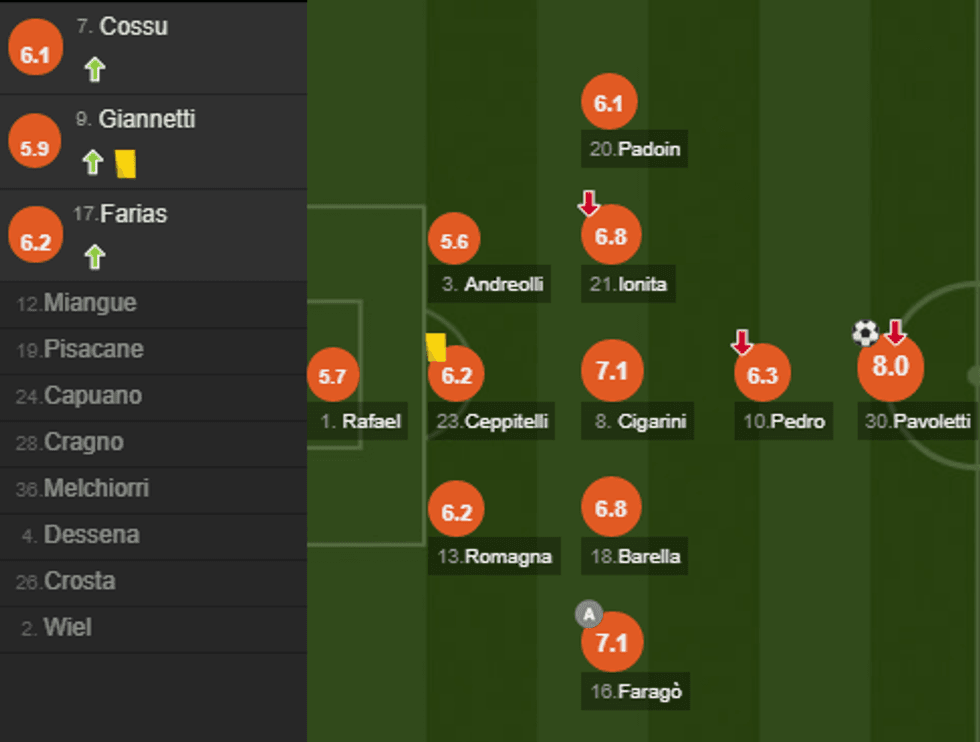Select Pisacane in the substitutes list
The image size is (980, 742).
pos(93,349)
